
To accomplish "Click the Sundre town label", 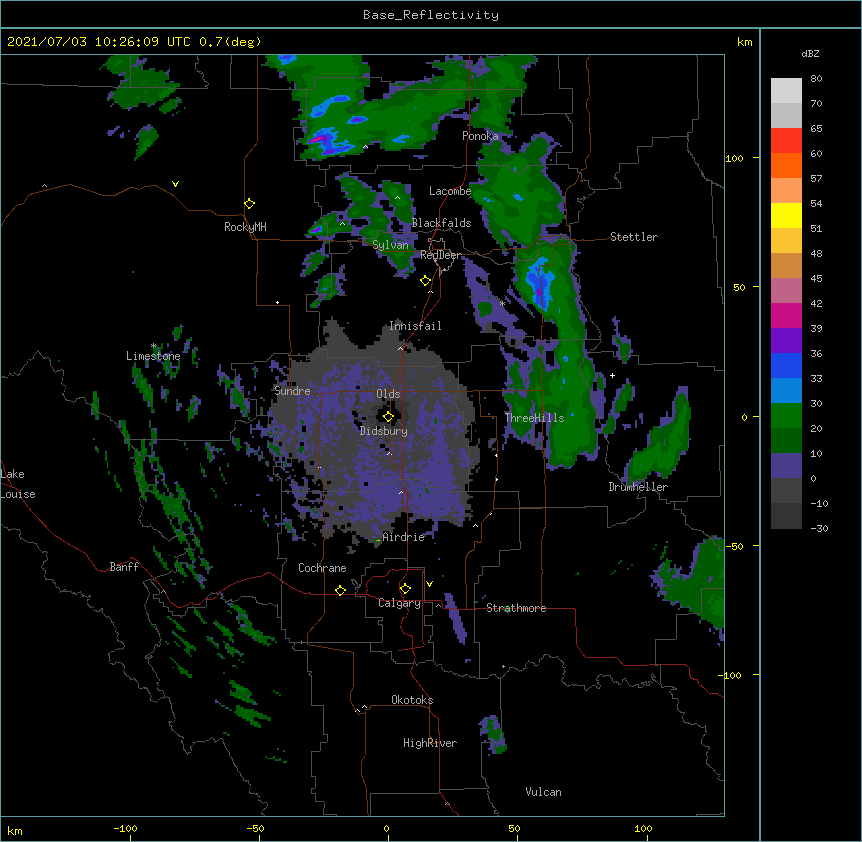I will 292,391.
